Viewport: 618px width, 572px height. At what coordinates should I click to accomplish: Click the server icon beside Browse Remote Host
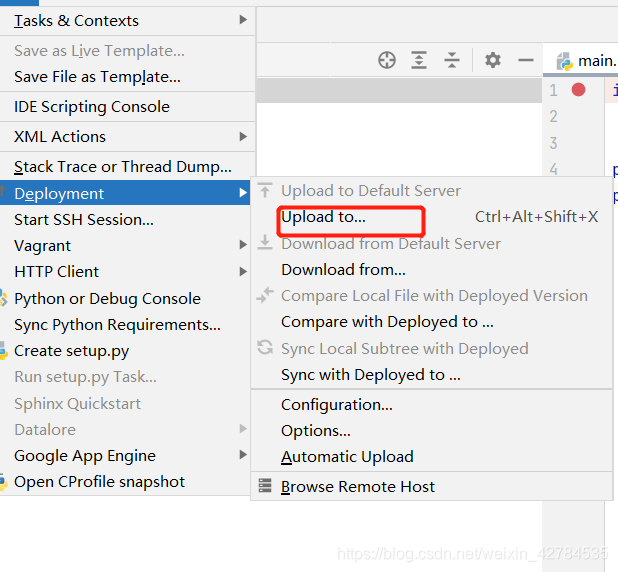point(265,486)
